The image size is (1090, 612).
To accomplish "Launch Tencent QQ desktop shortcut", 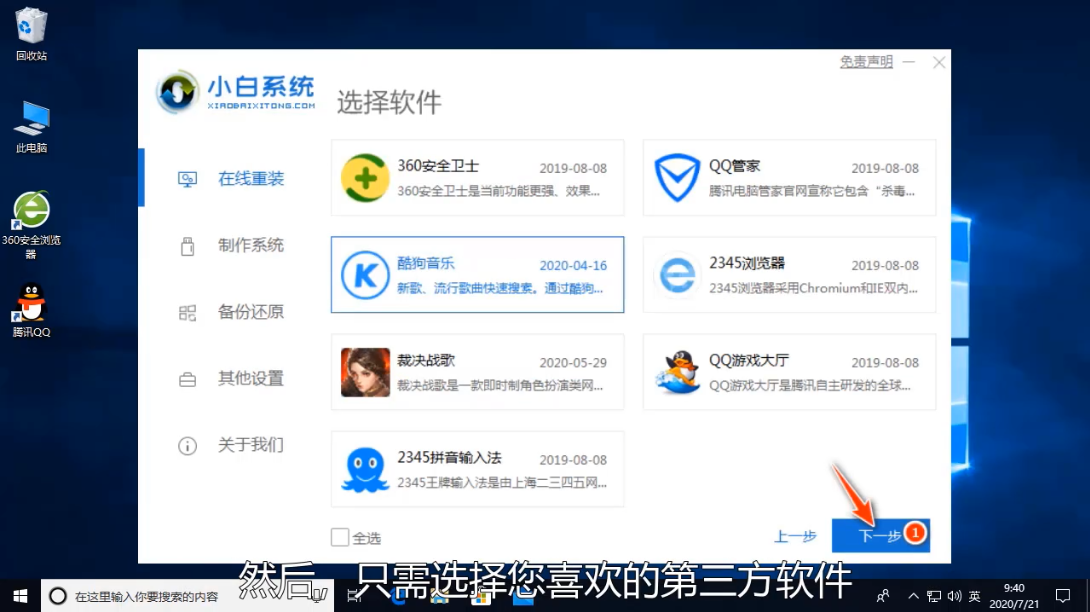I will click(31, 310).
